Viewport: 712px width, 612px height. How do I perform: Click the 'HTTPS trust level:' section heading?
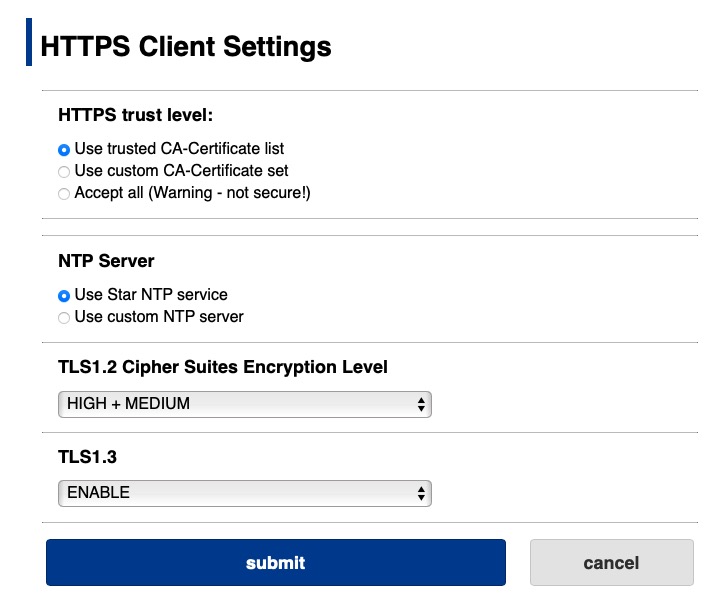coord(135,115)
